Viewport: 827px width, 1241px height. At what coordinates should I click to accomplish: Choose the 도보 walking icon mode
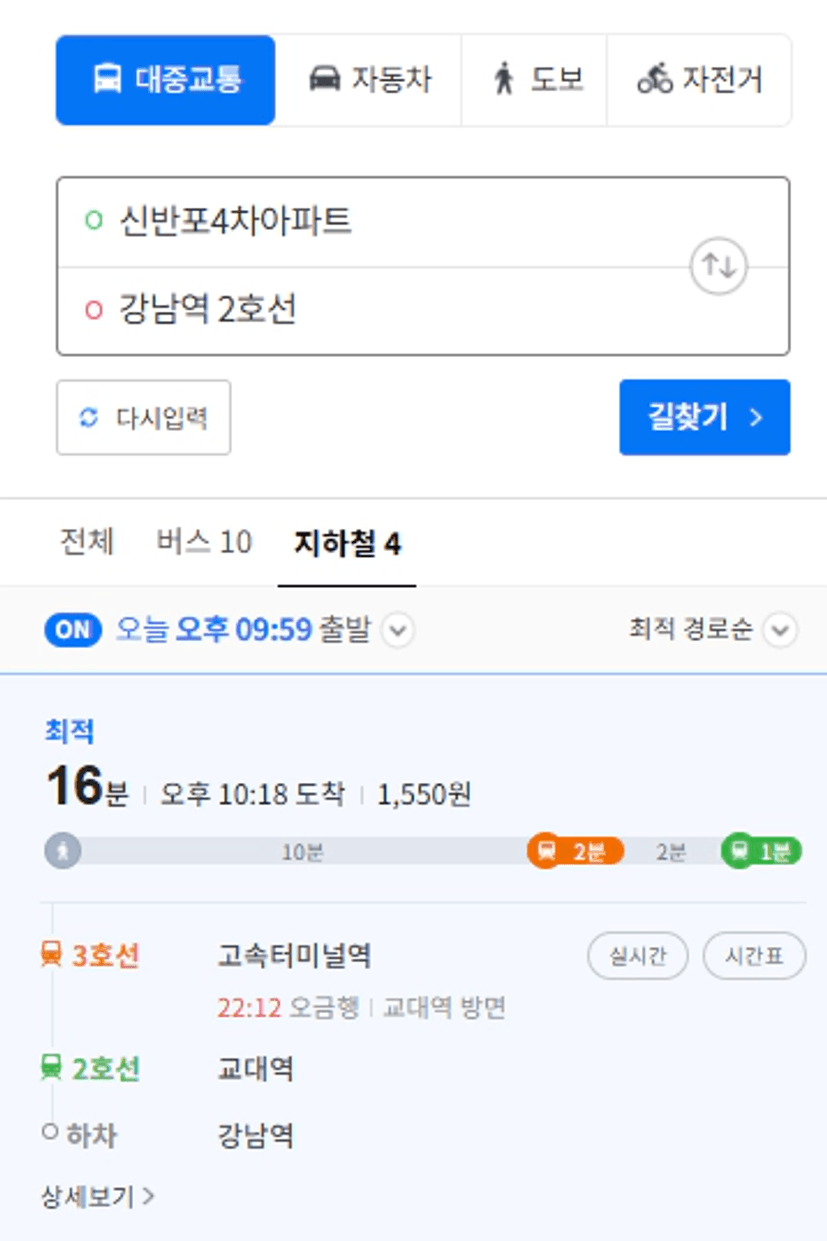tap(504, 79)
